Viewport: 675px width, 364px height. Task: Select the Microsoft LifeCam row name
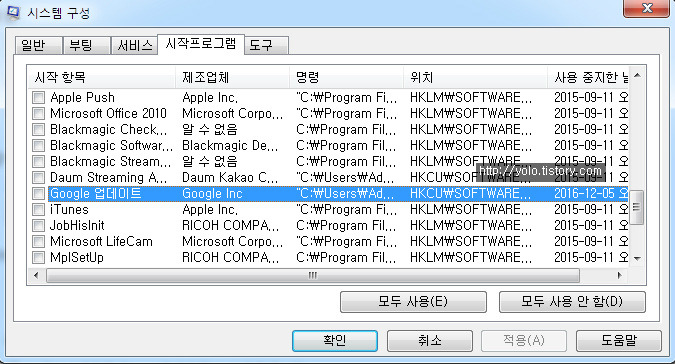point(101,241)
